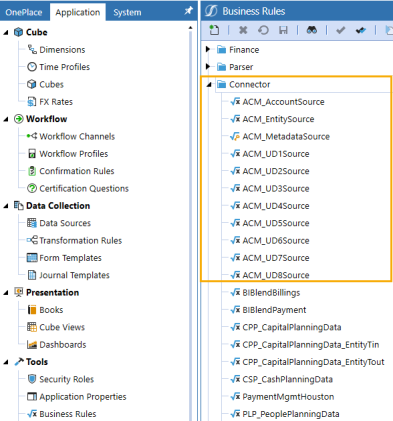Open the ACM_MetadataSource rule
This screenshot has width=393, height=421.
point(286,136)
